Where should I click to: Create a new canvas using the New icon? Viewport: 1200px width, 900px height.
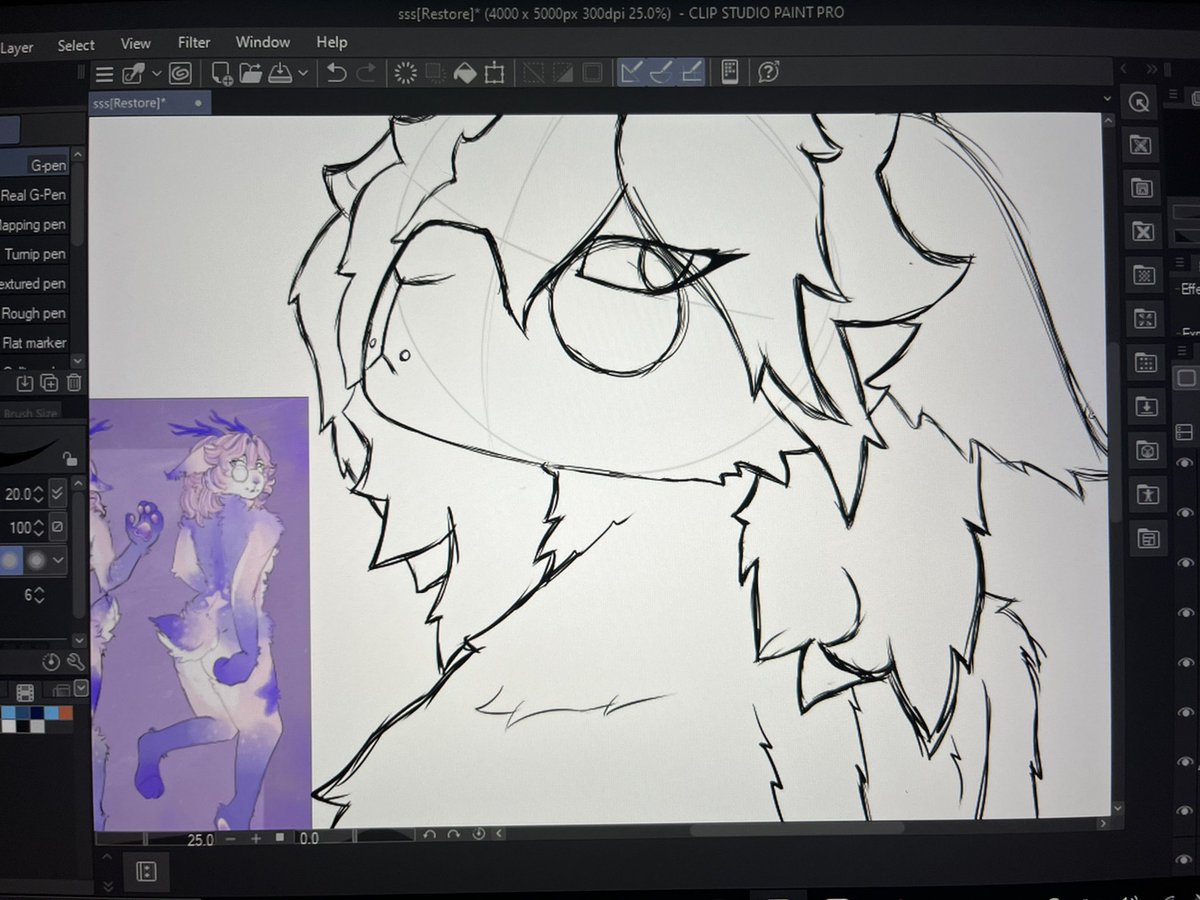pyautogui.click(x=221, y=72)
